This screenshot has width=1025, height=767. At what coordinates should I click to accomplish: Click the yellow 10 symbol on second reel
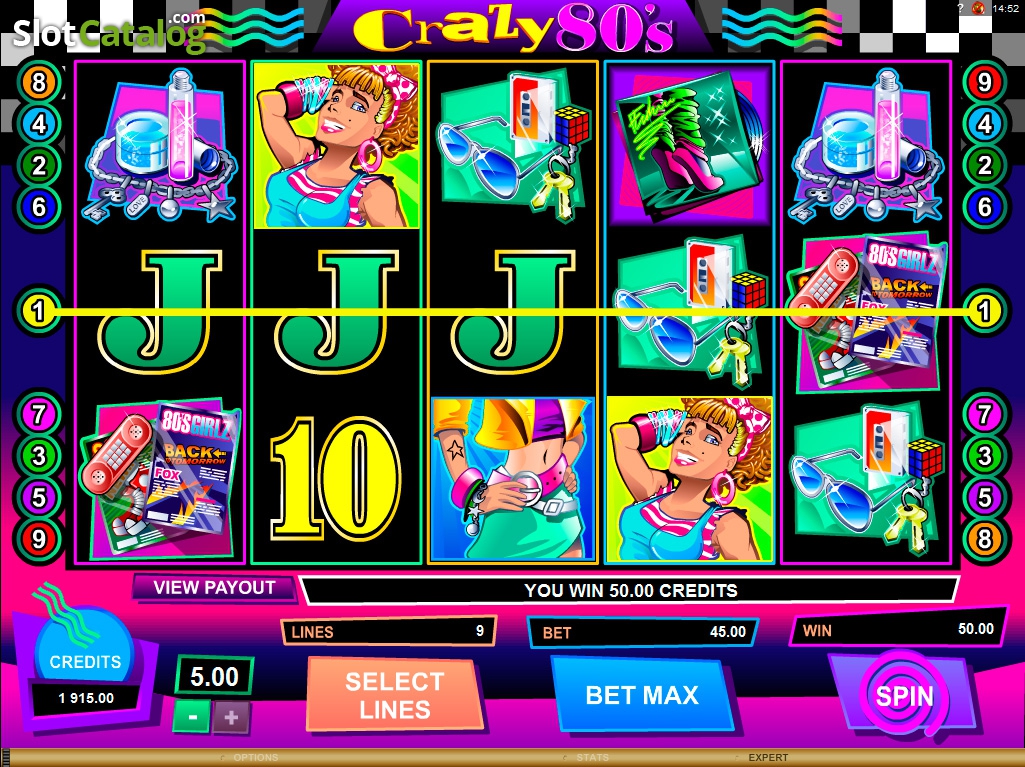click(x=336, y=477)
